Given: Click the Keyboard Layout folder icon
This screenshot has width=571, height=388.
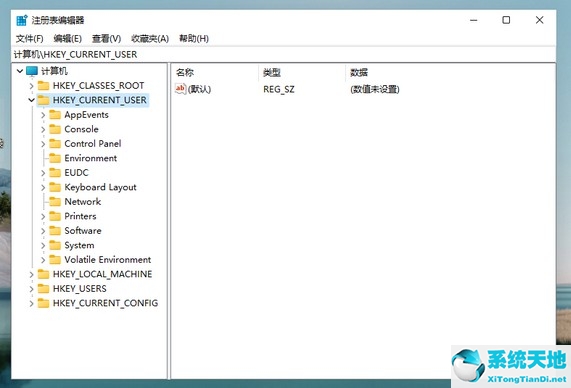Looking at the screenshot, I should coord(55,187).
